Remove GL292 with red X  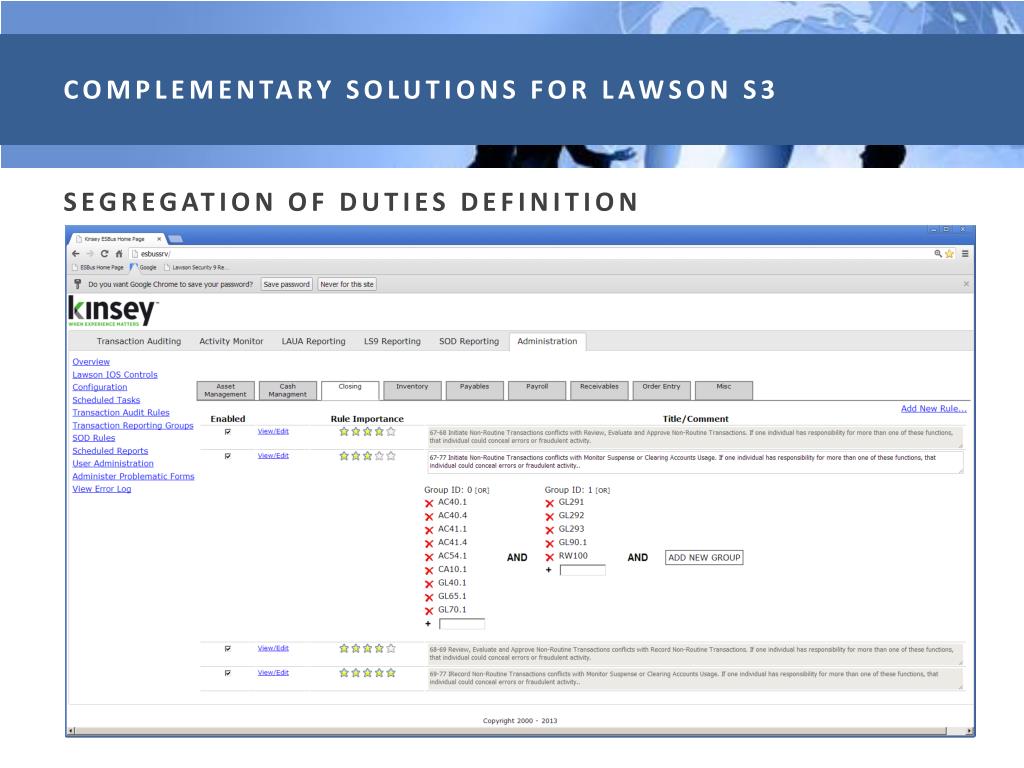pos(549,517)
